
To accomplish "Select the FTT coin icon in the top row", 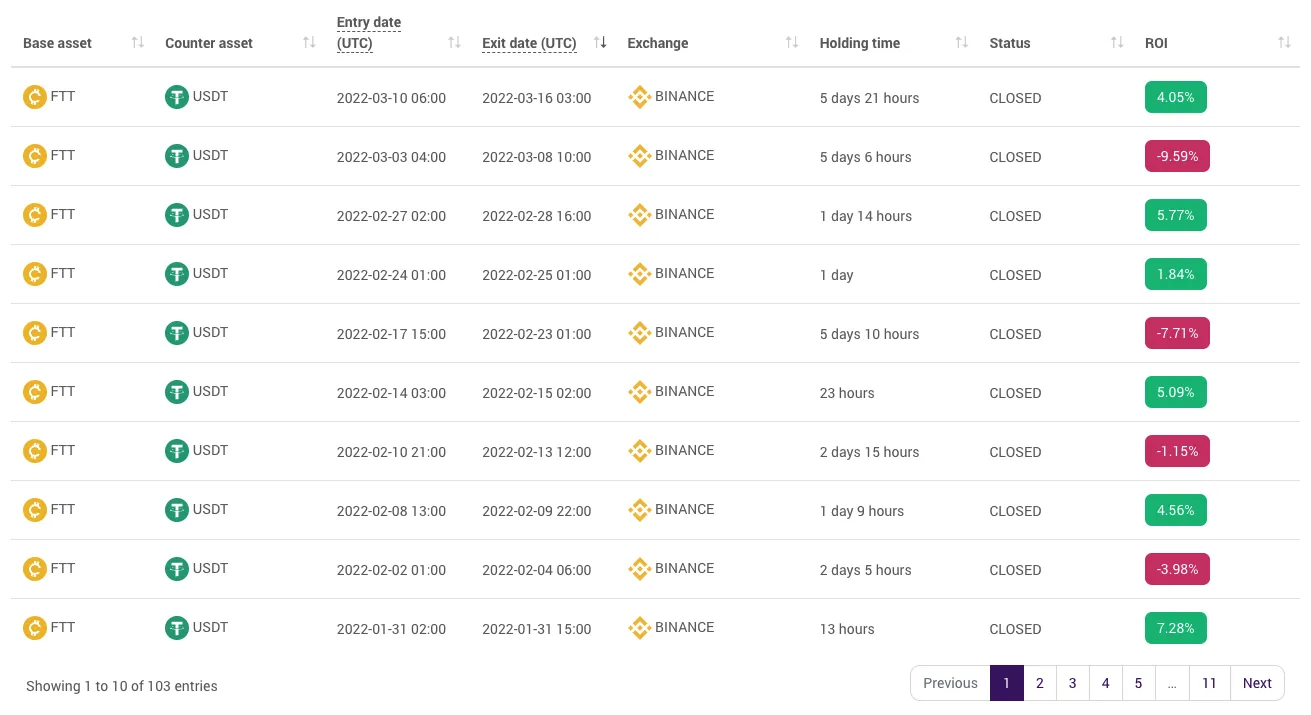I will (x=35, y=97).
